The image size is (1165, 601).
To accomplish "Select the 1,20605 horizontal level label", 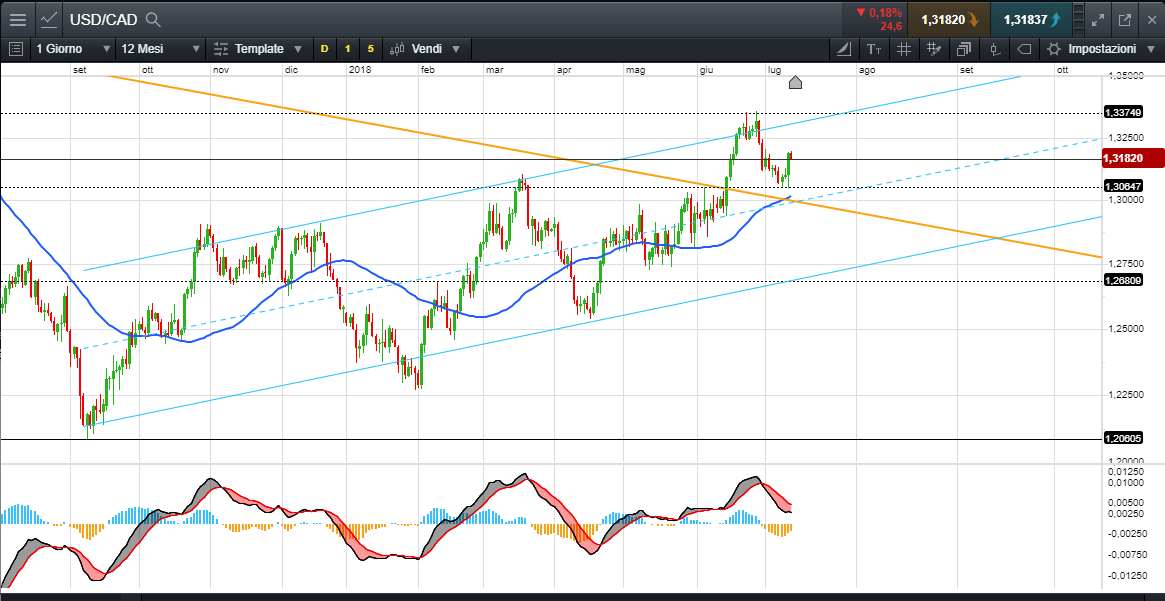I will point(1123,438).
